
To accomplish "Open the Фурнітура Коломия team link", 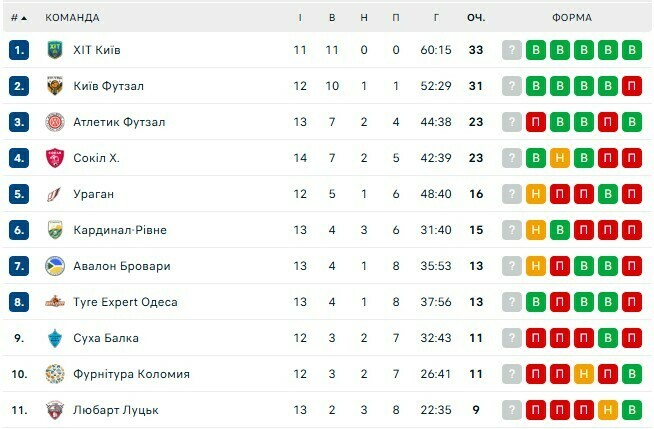I will coord(131,374).
